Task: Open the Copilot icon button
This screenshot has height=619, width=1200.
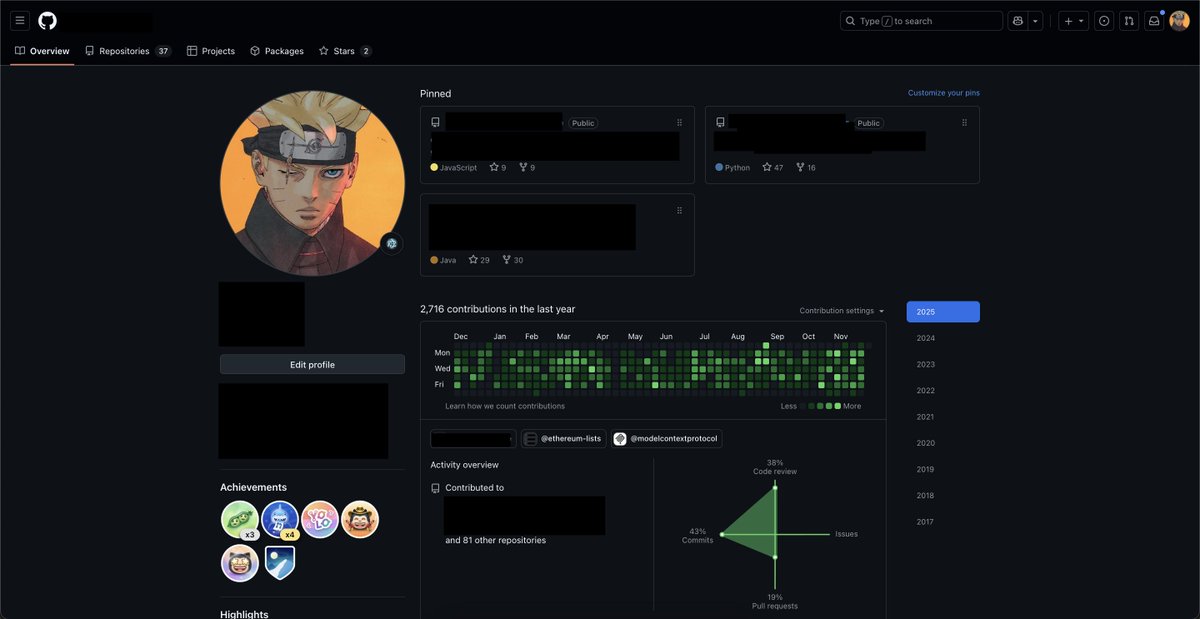Action: click(1018, 21)
